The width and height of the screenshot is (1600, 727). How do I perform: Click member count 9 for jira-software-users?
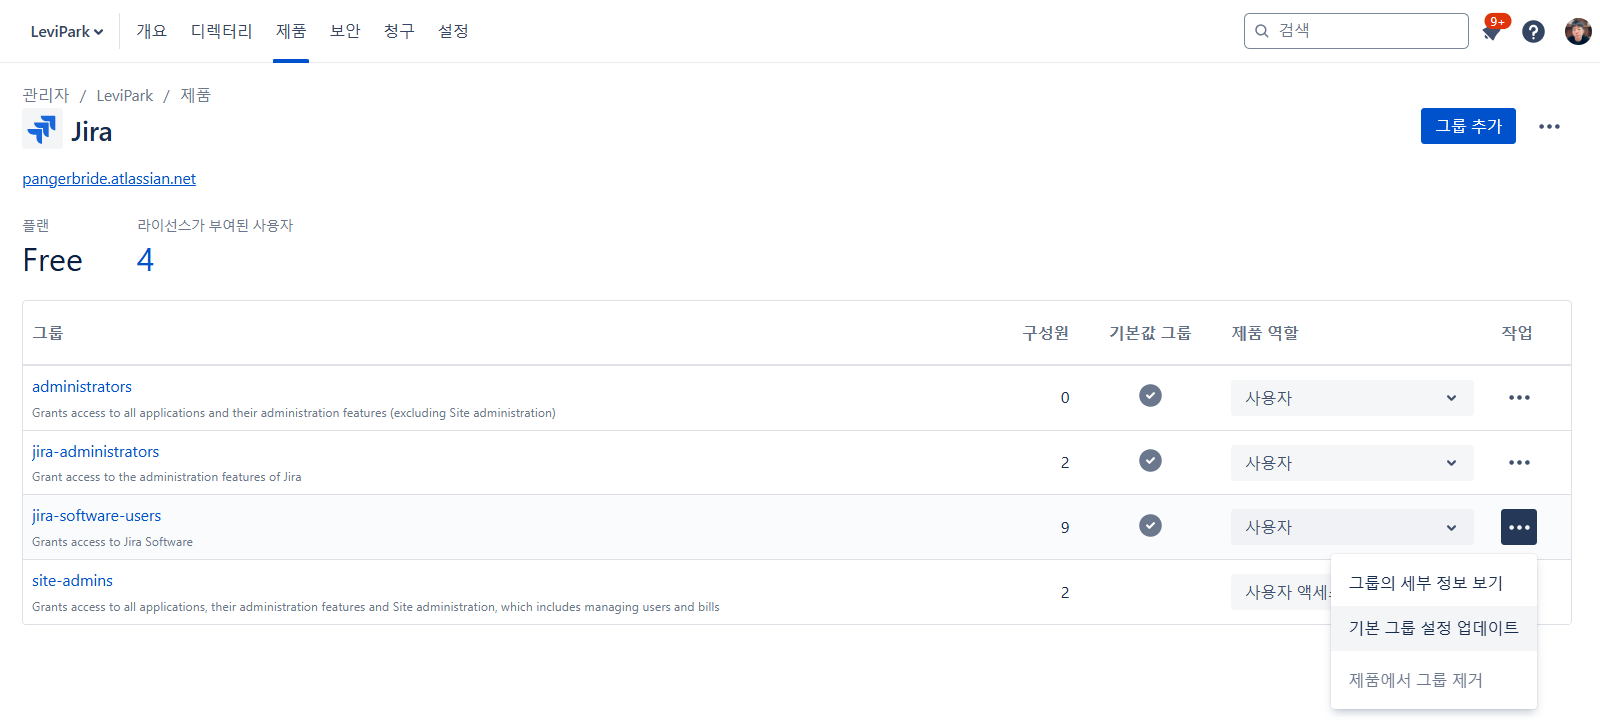pyautogui.click(x=1065, y=527)
